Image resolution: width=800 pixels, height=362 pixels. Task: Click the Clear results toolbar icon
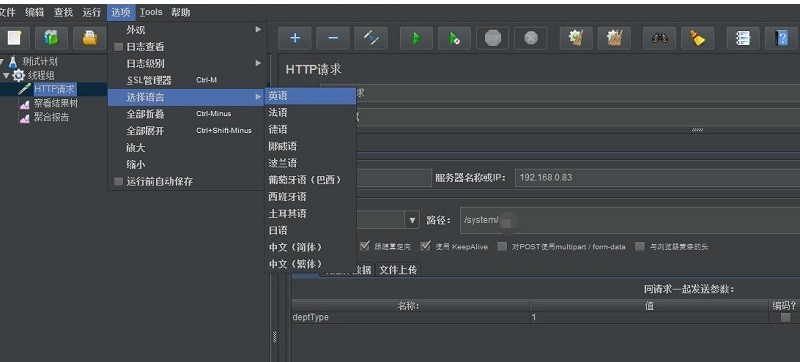coord(576,38)
